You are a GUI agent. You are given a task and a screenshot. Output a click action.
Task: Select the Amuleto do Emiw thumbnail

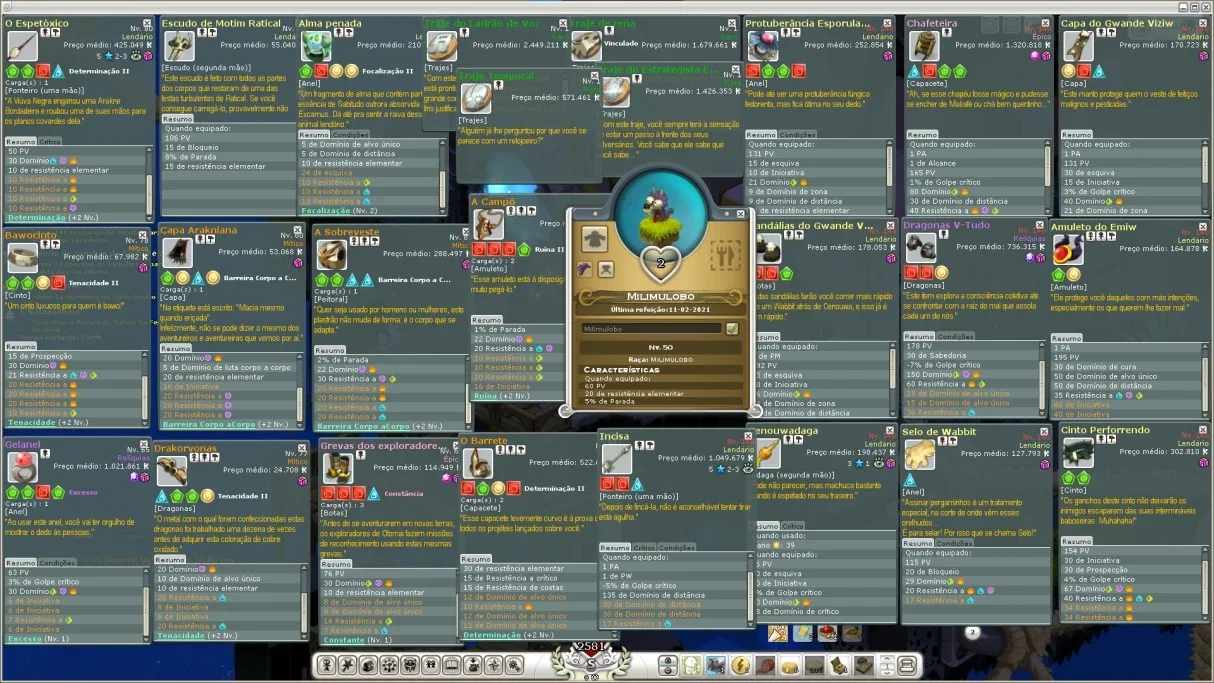click(1067, 250)
